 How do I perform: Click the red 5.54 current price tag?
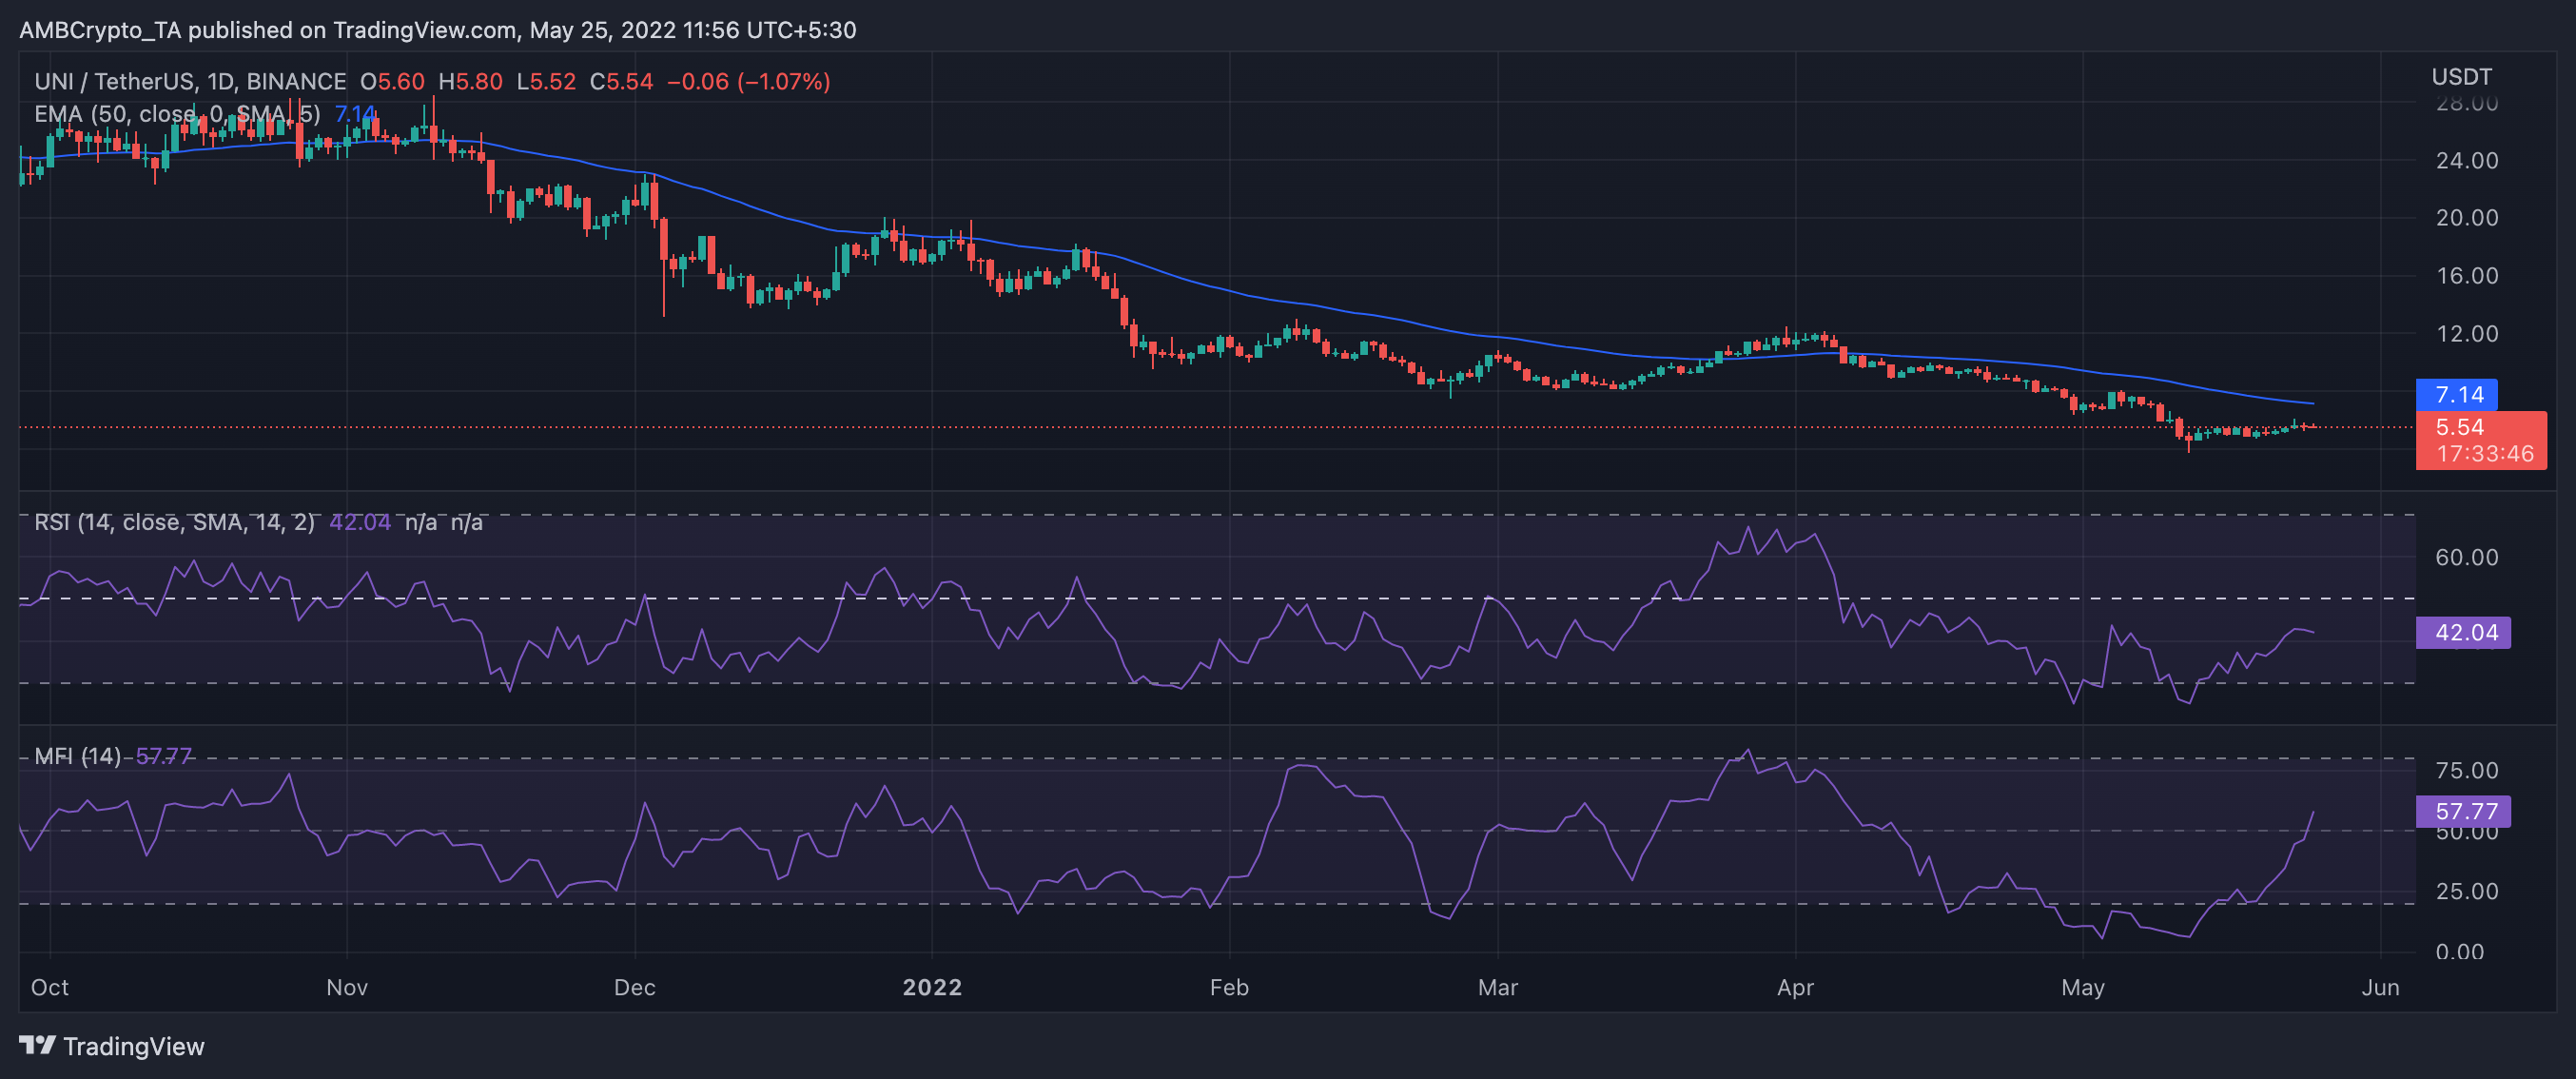[x=2460, y=427]
